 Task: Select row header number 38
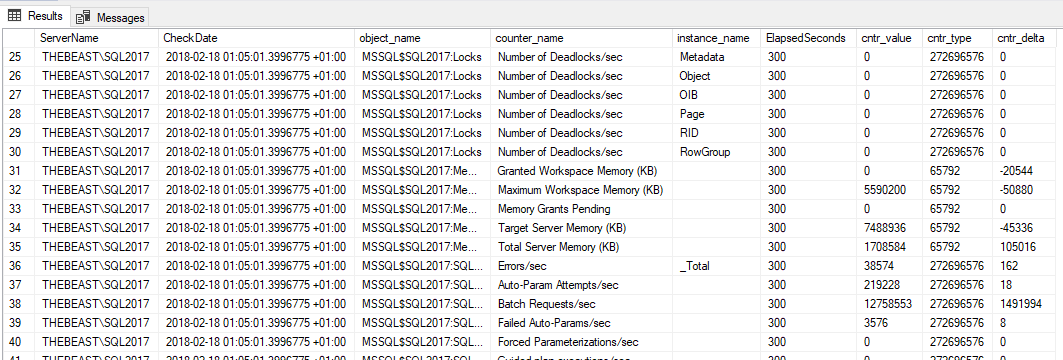[x=17, y=304]
